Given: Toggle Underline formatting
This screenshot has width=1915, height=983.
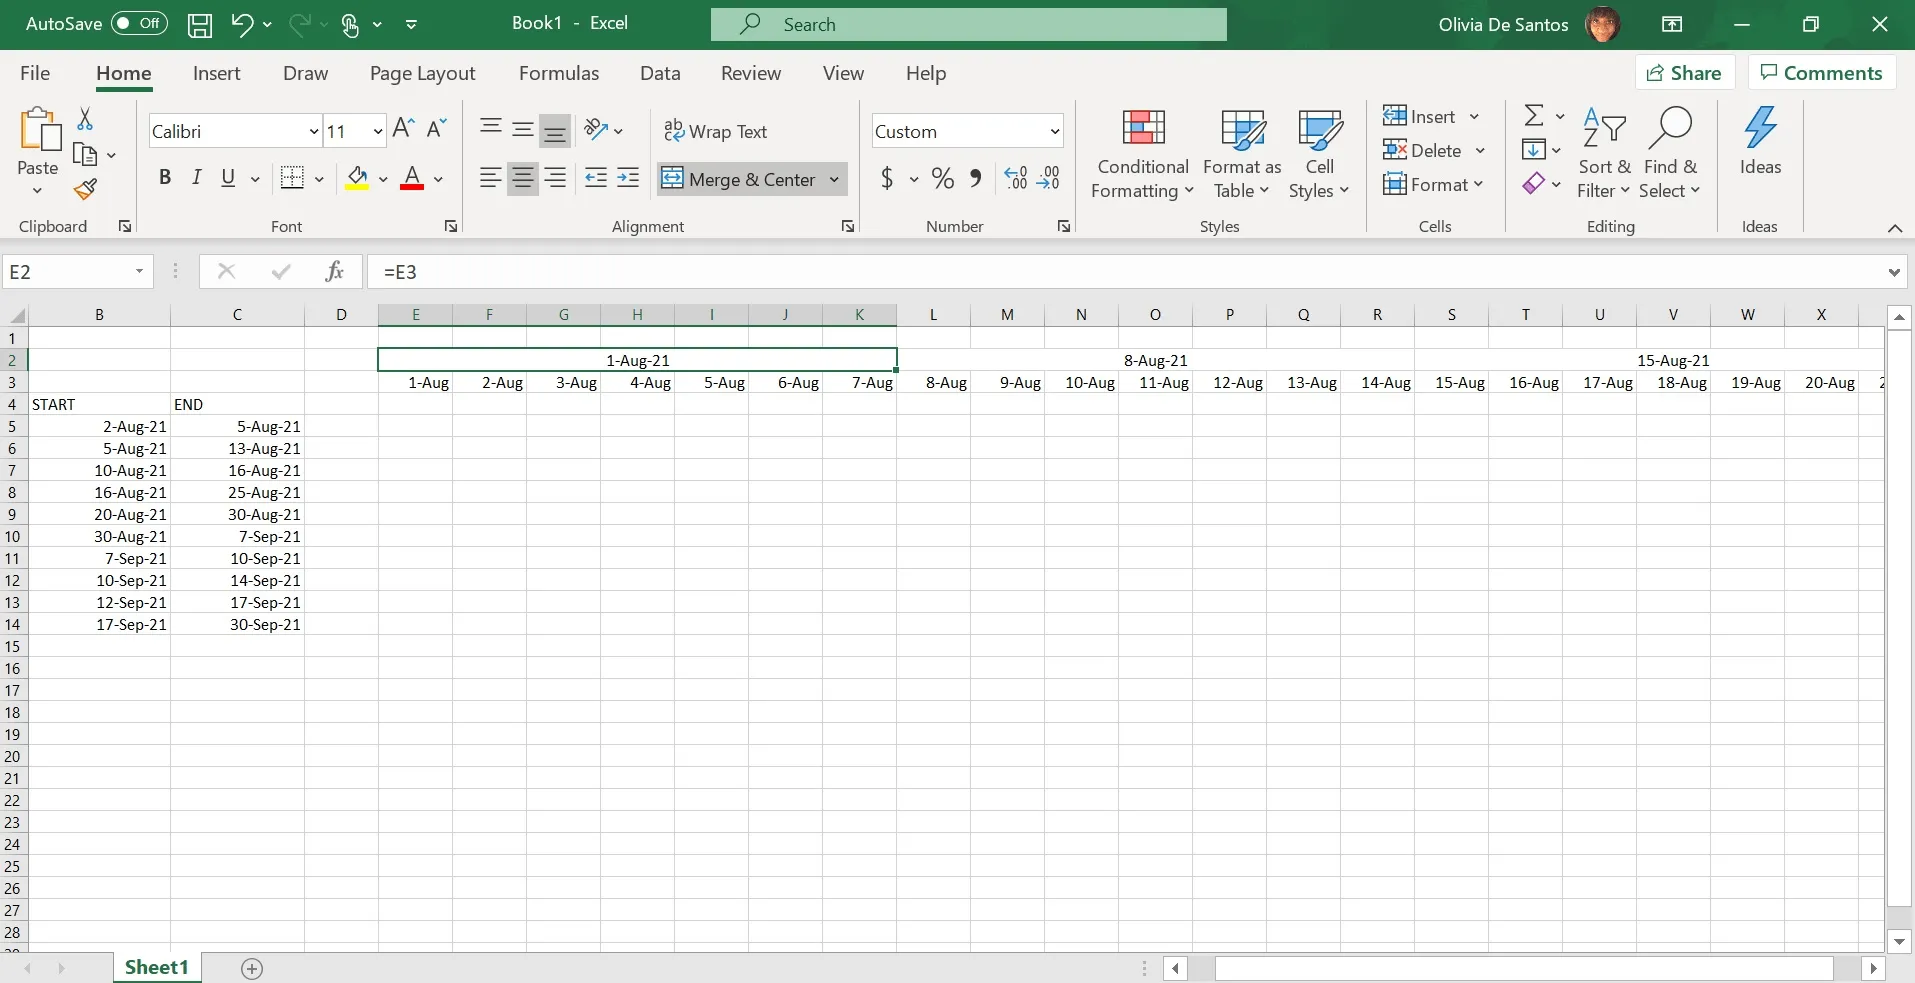Looking at the screenshot, I should [x=227, y=177].
